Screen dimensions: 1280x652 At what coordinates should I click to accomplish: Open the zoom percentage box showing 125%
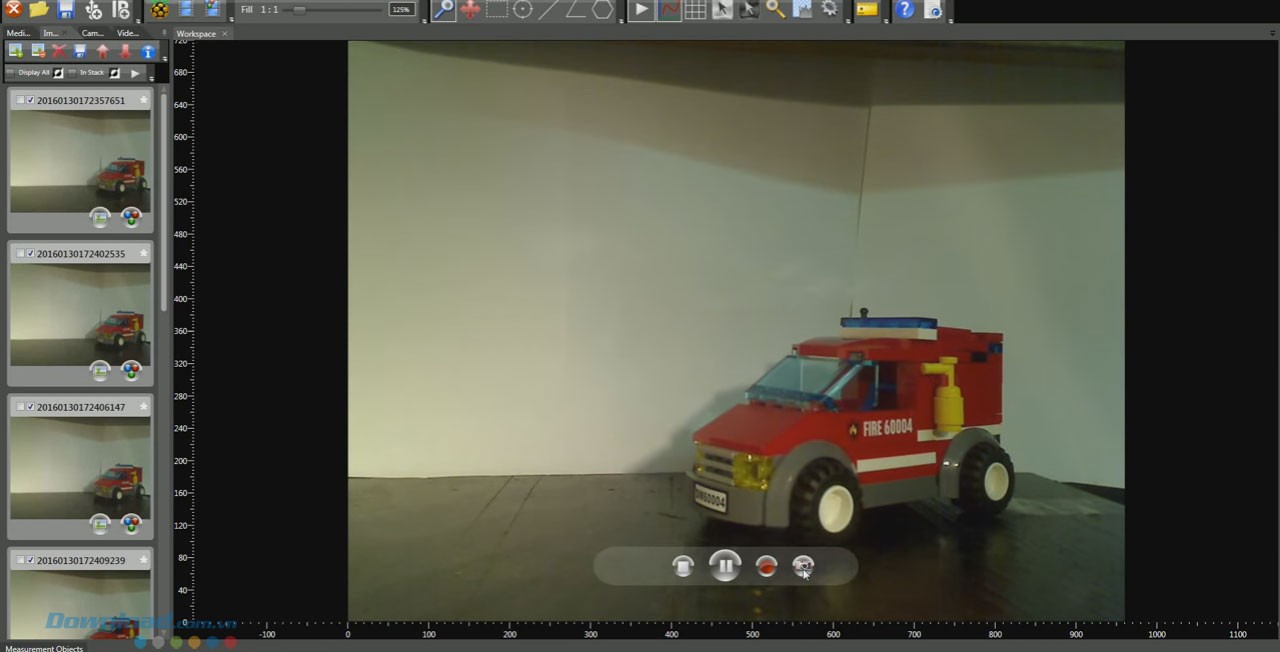[401, 9]
